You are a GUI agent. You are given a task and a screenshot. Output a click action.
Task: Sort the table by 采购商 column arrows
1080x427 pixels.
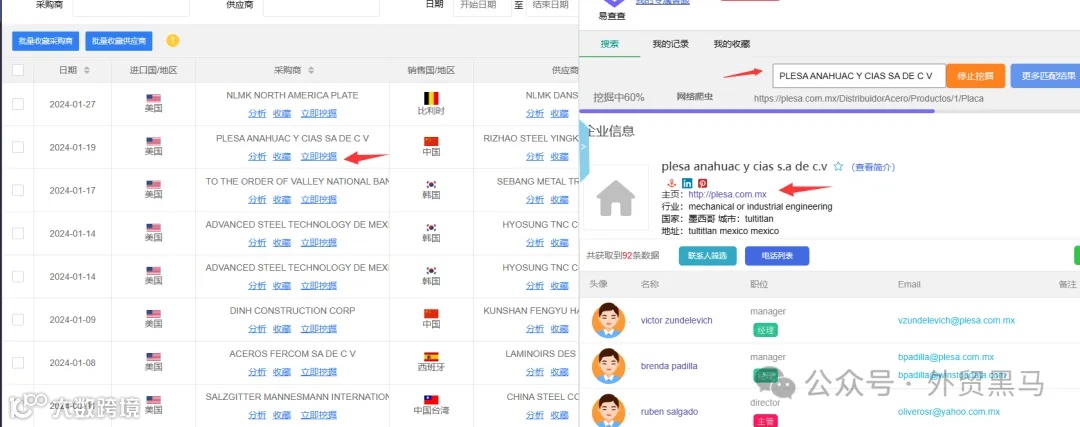[311, 70]
